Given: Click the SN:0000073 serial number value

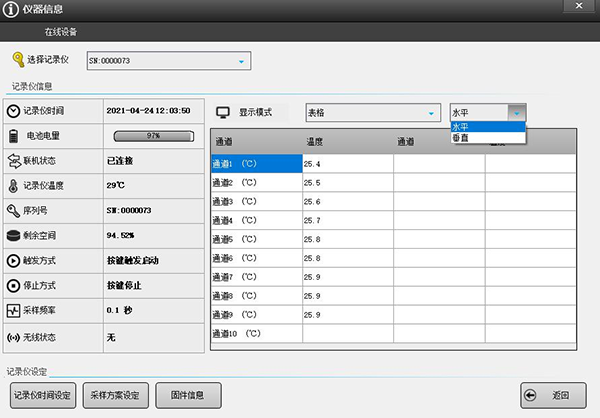Looking at the screenshot, I should (129, 211).
